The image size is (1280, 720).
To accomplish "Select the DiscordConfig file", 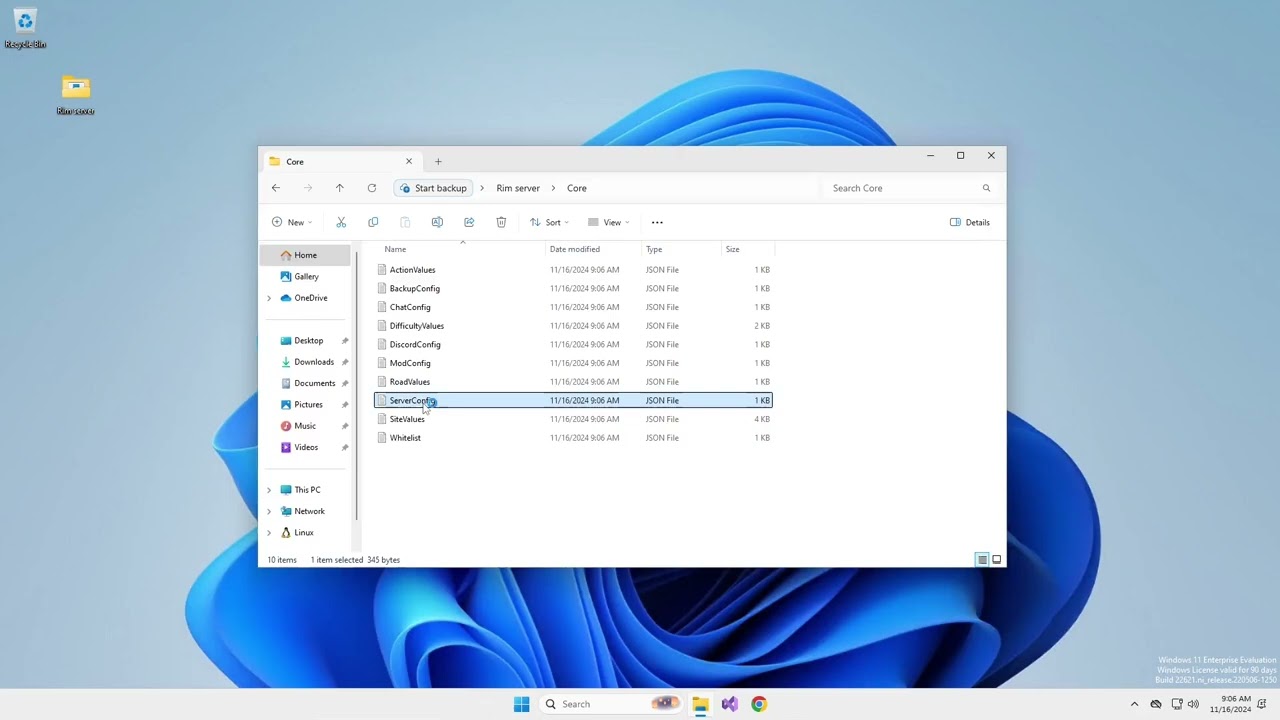I will (x=573, y=345).
